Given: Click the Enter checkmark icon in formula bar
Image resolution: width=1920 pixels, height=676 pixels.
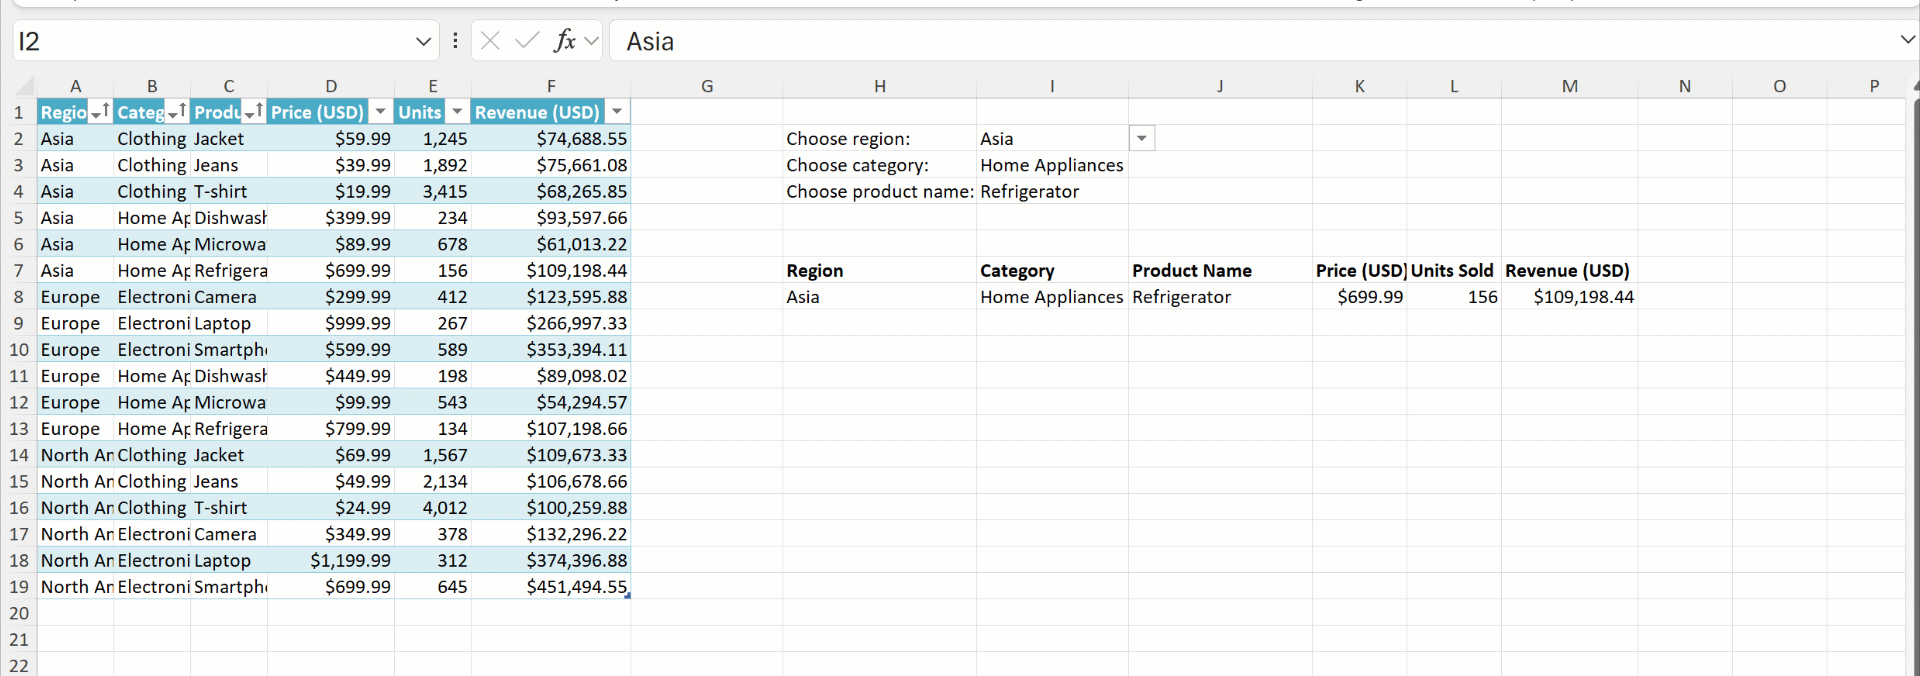Looking at the screenshot, I should coord(527,41).
